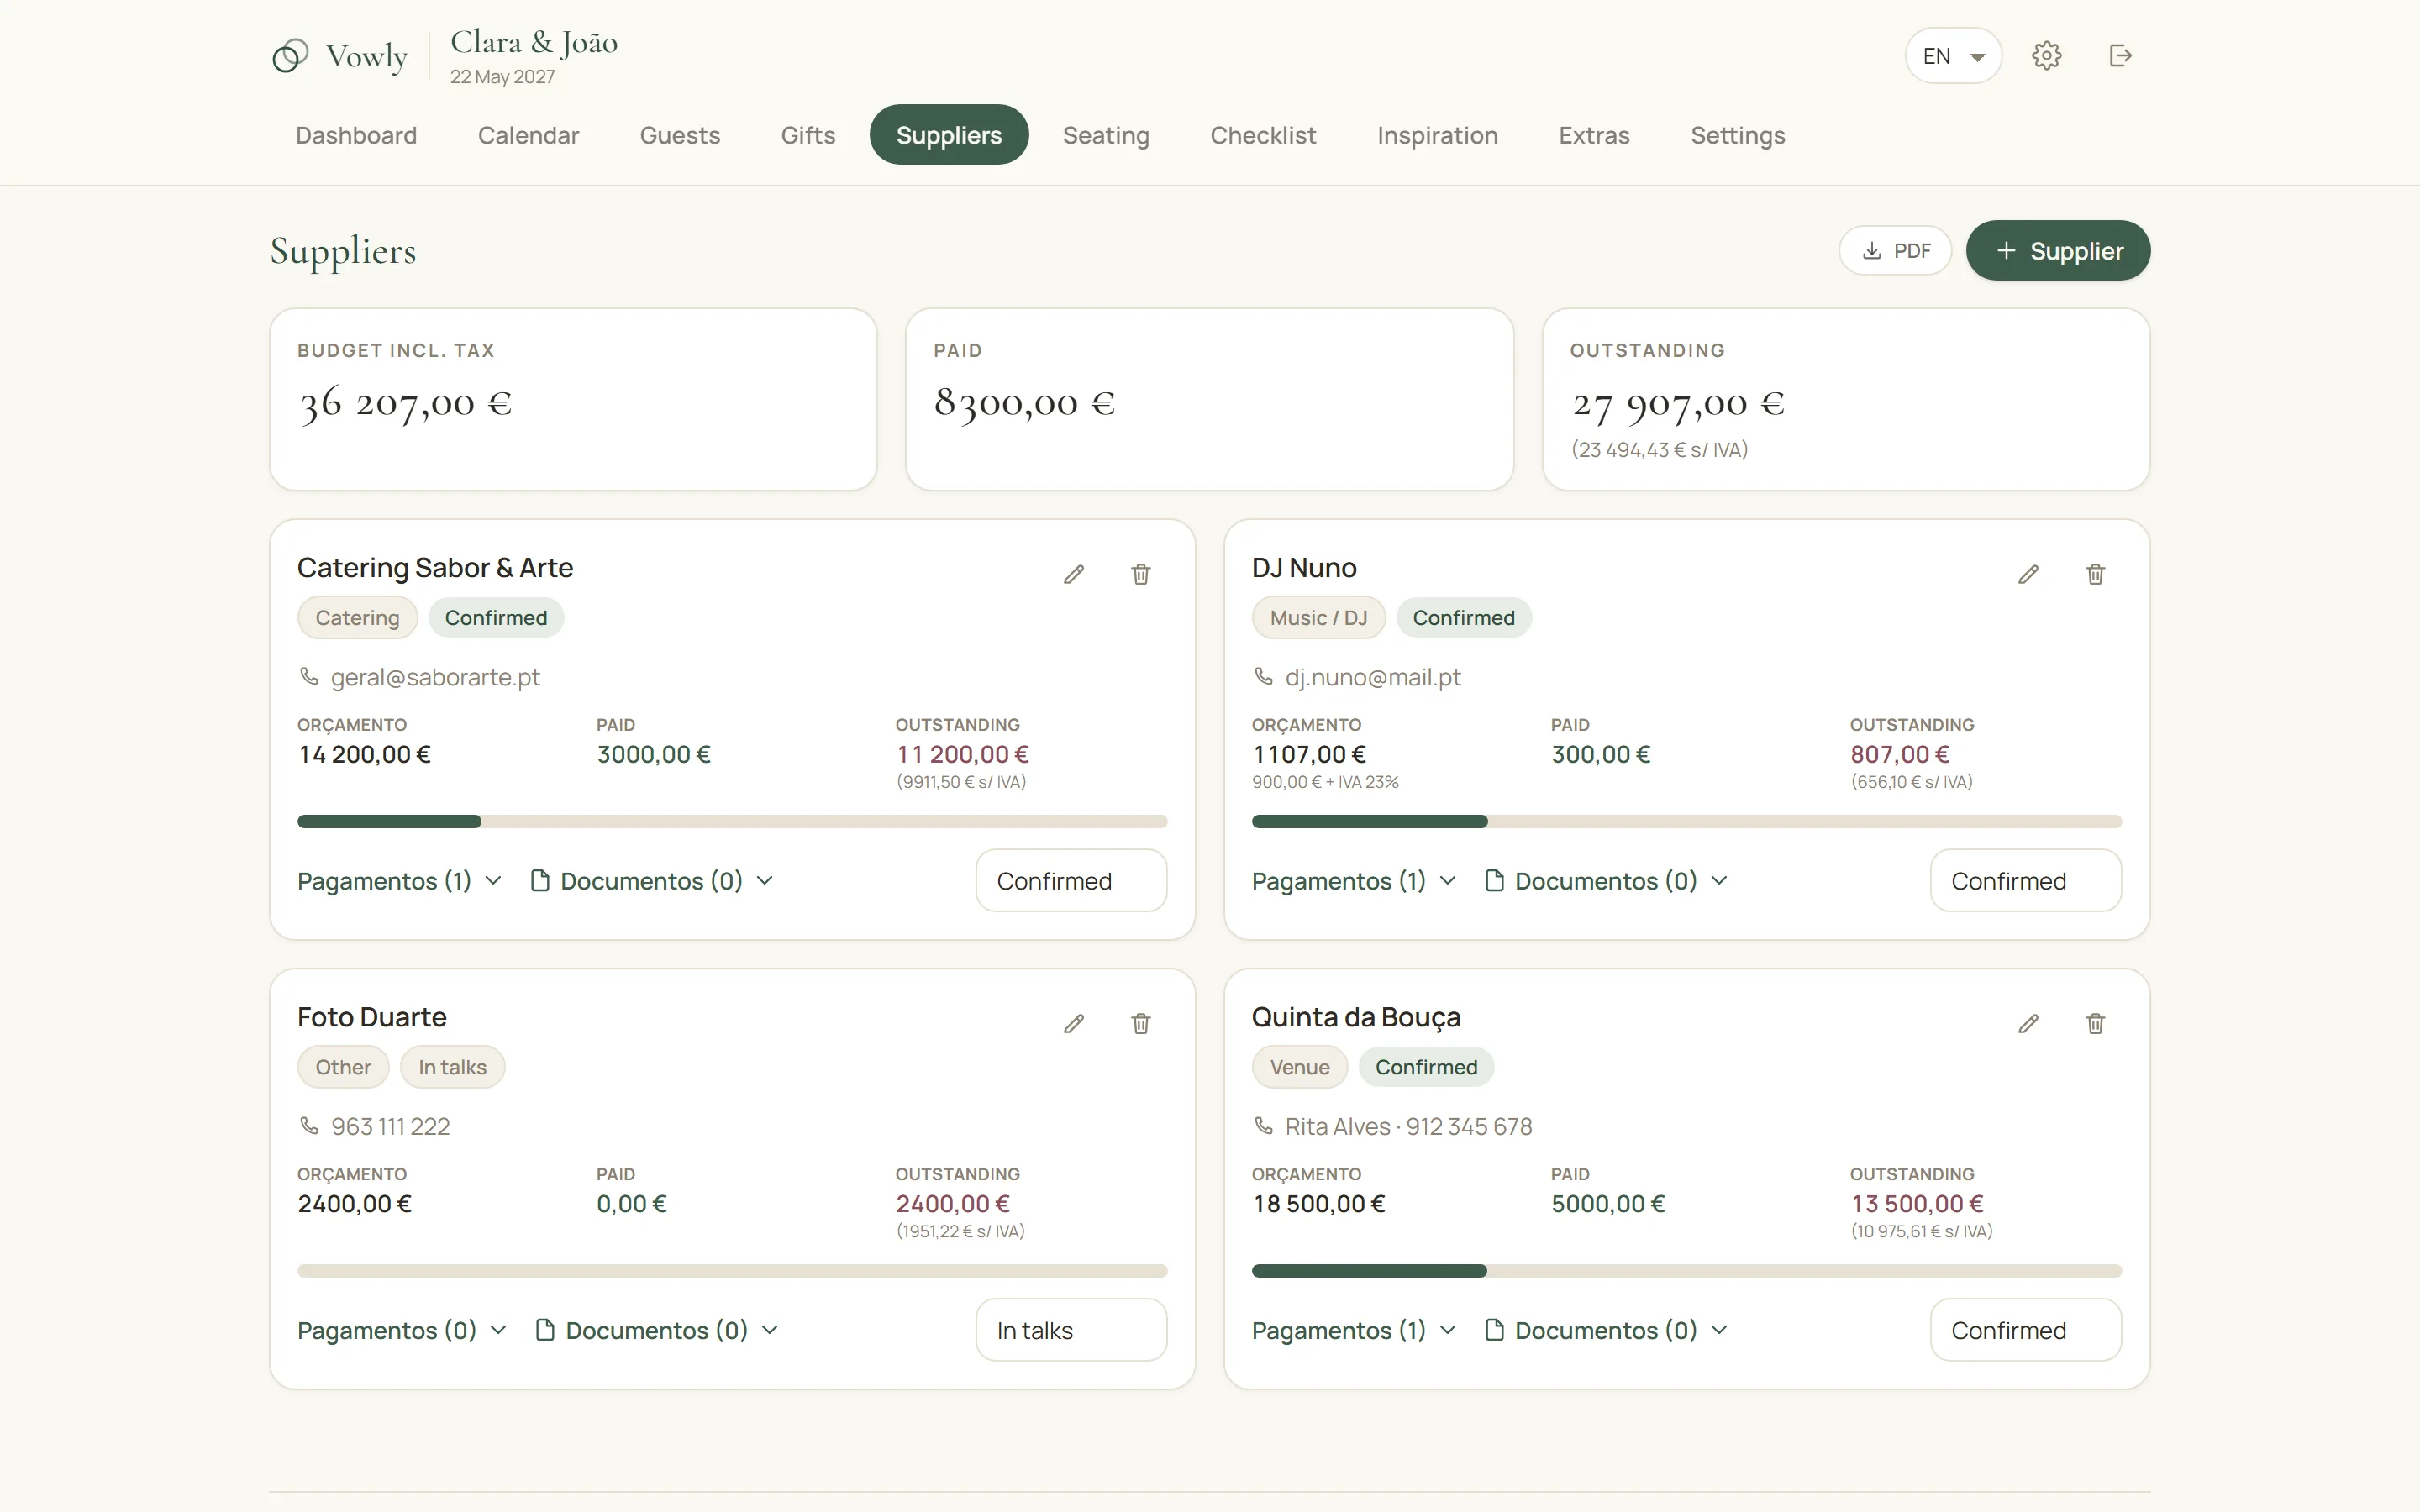
Task: Go to the Dashboard tab
Action: point(356,135)
